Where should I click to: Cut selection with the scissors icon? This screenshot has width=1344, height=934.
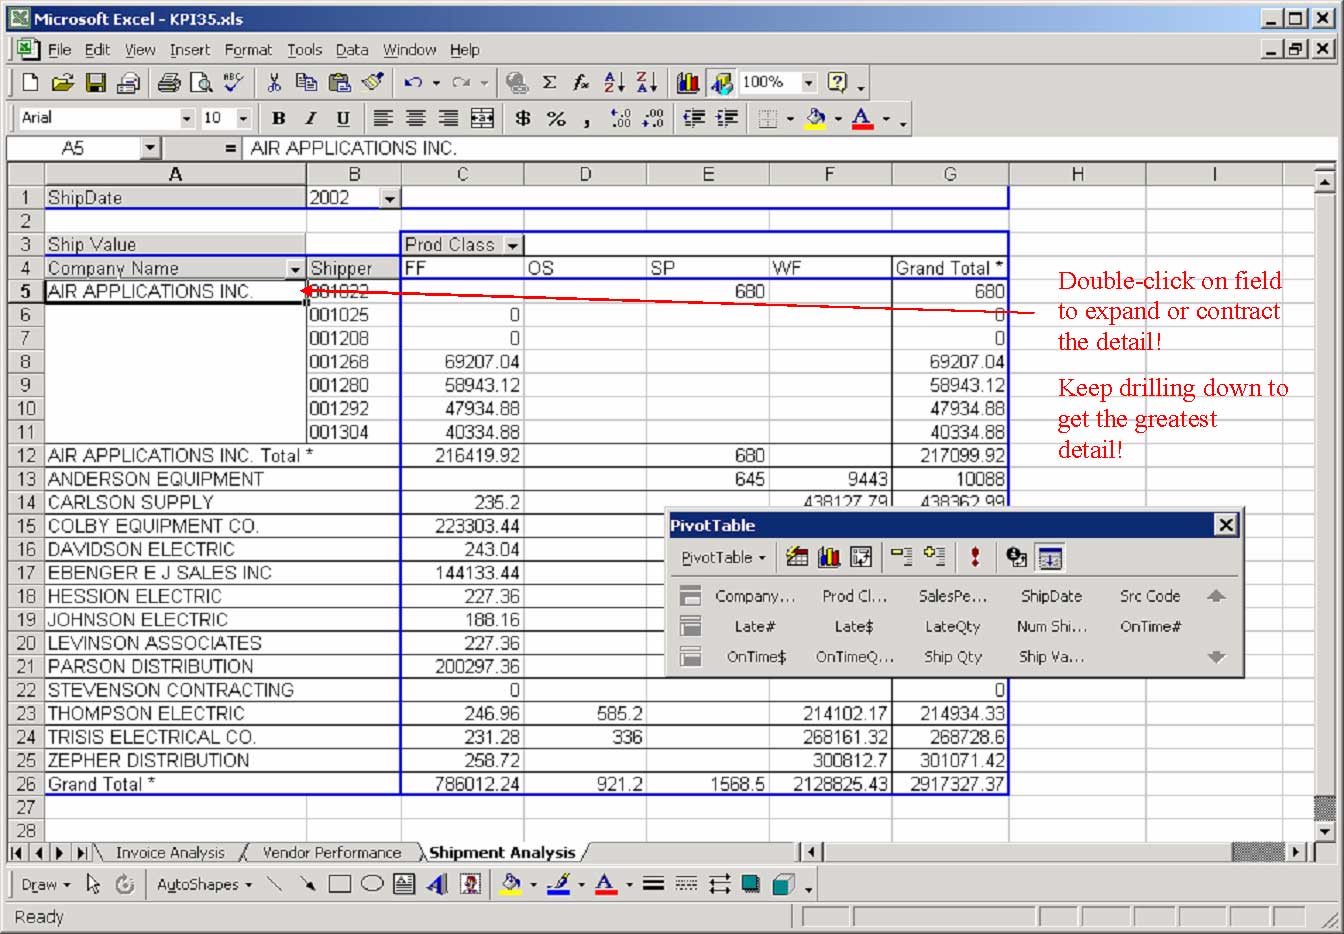click(274, 83)
